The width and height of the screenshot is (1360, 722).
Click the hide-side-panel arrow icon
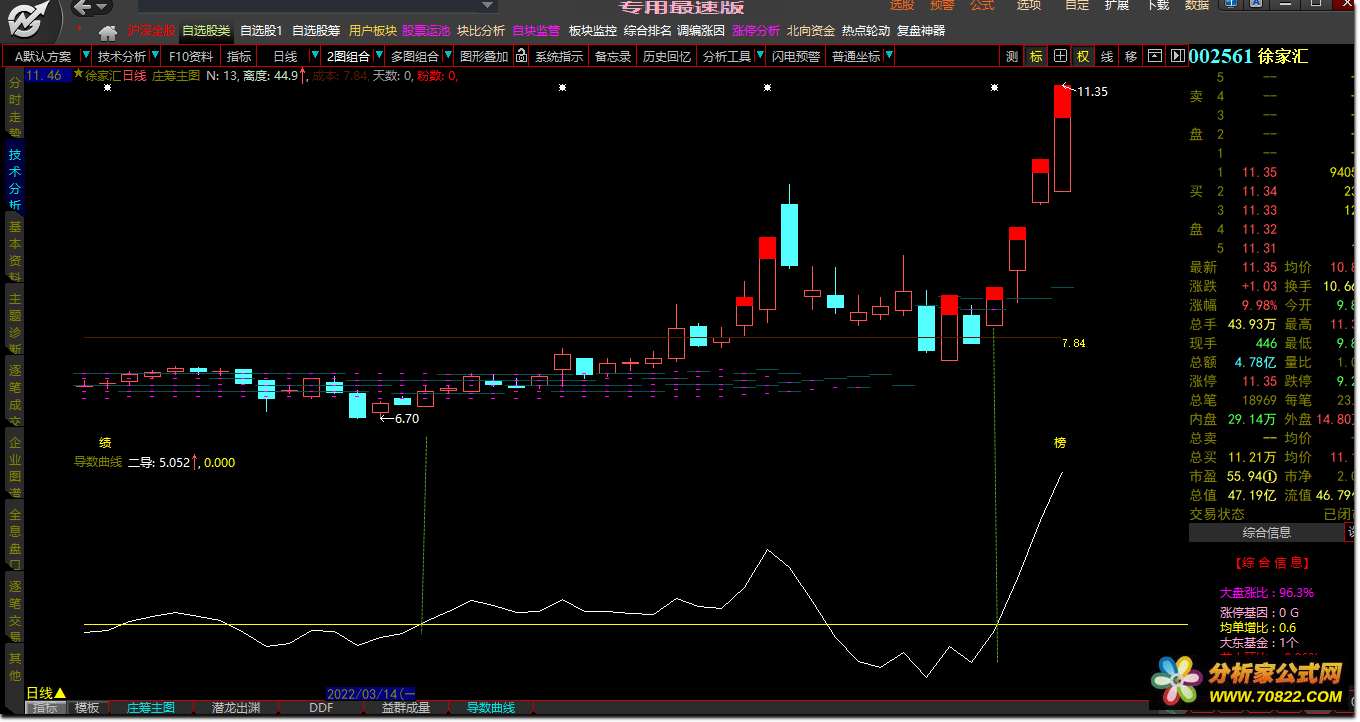pyautogui.click(x=1177, y=56)
